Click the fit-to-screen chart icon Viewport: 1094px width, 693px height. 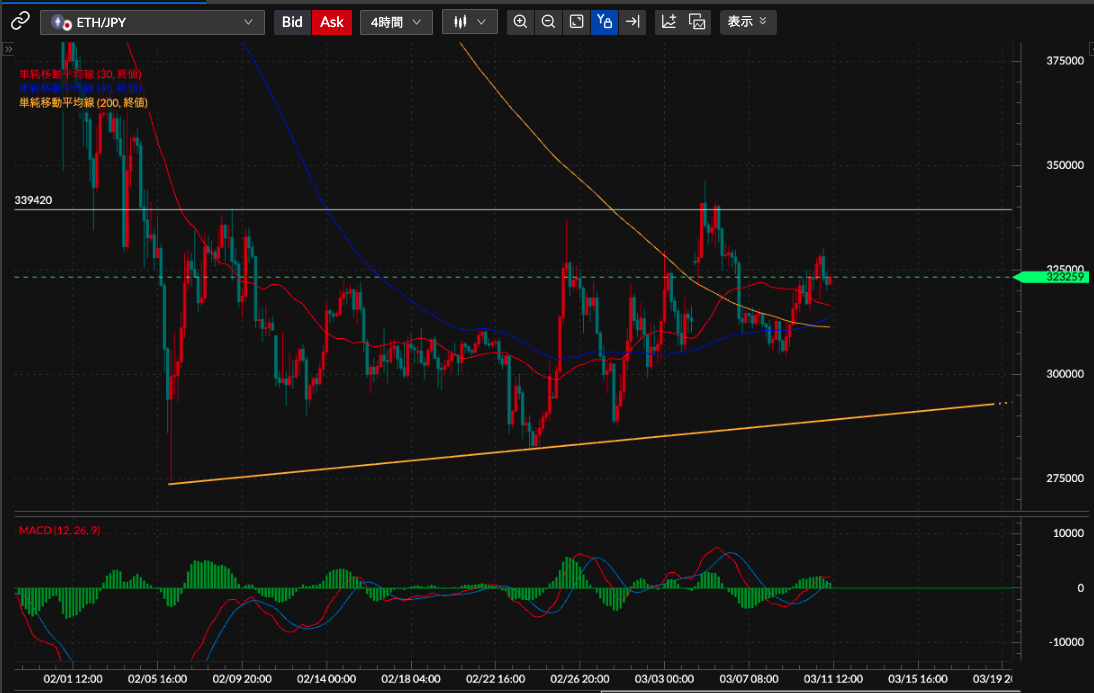click(x=576, y=22)
